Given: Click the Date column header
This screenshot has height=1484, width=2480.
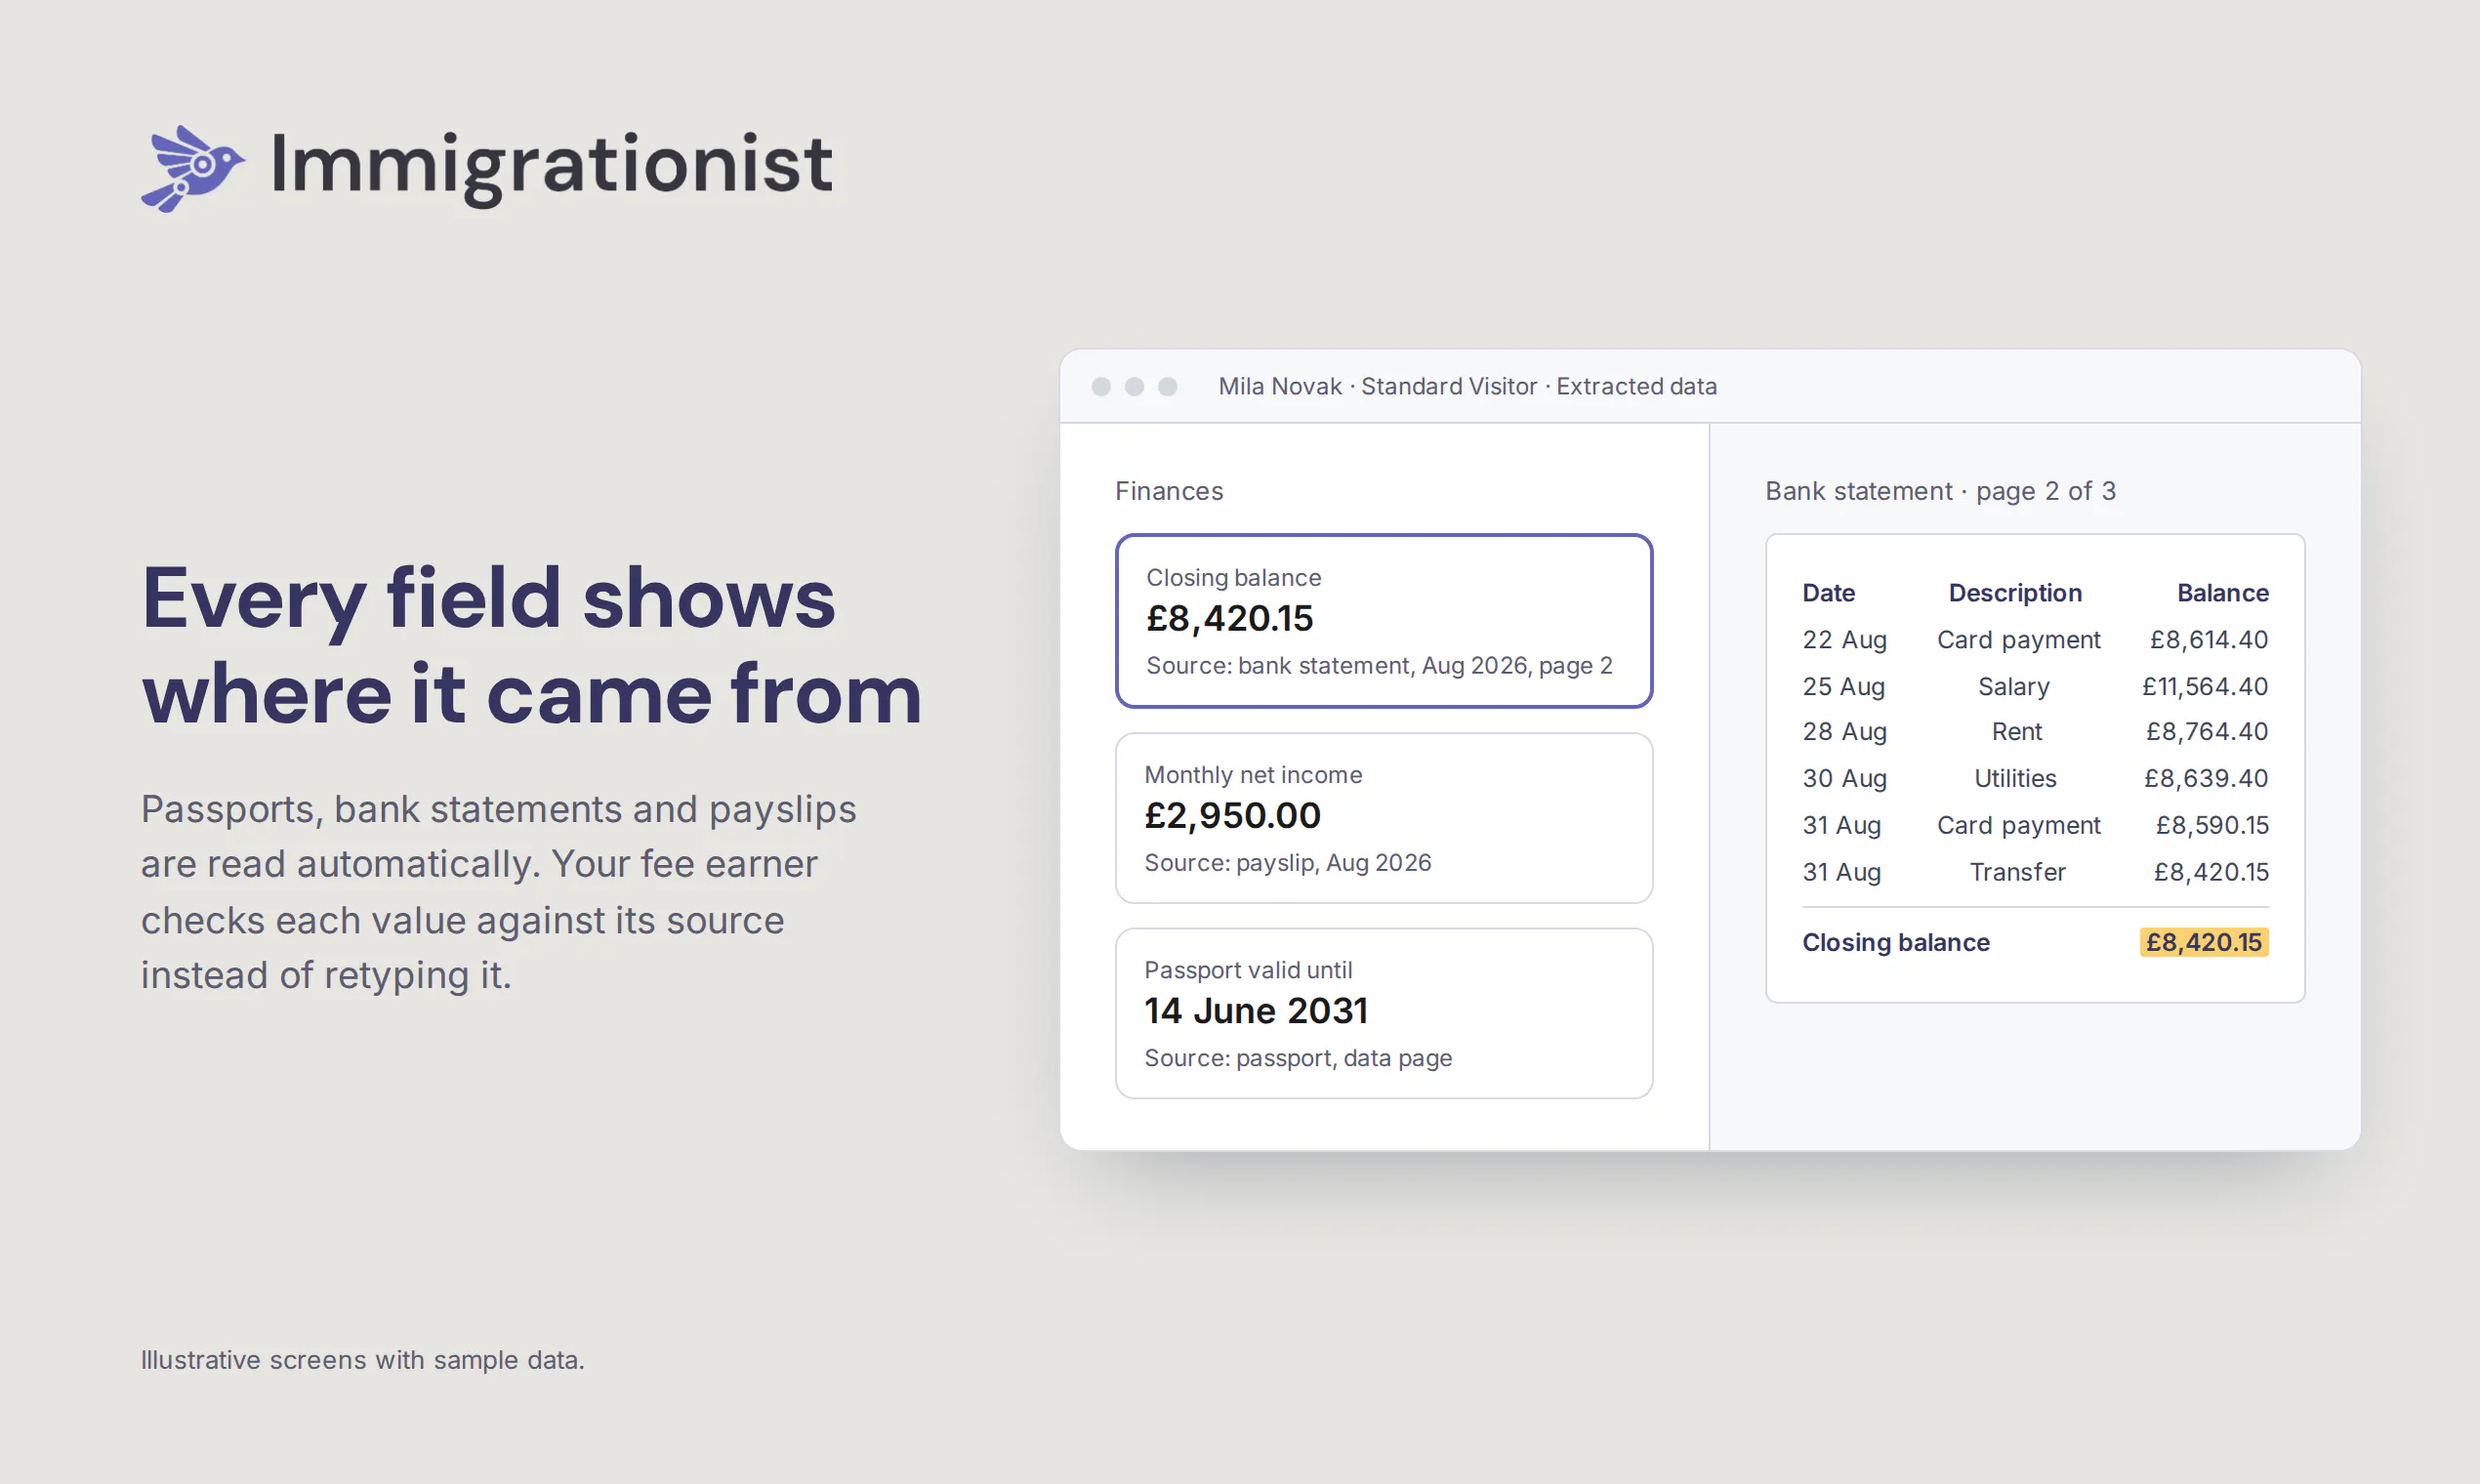Looking at the screenshot, I should (x=1828, y=593).
